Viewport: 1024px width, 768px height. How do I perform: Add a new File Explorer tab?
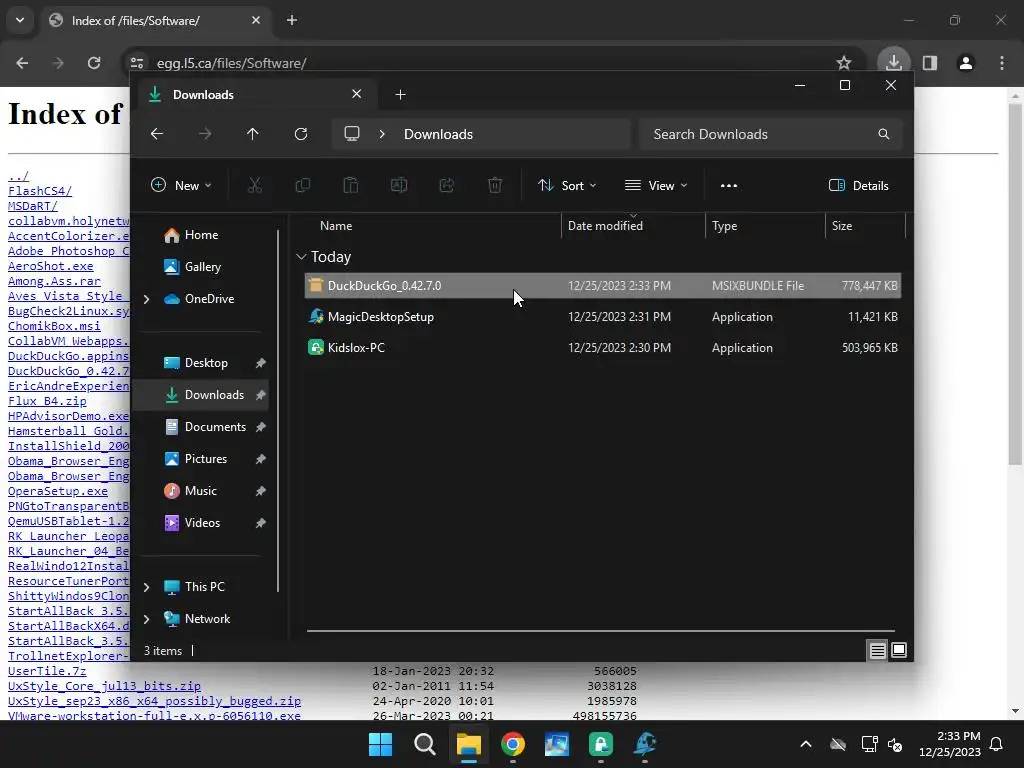pos(400,95)
